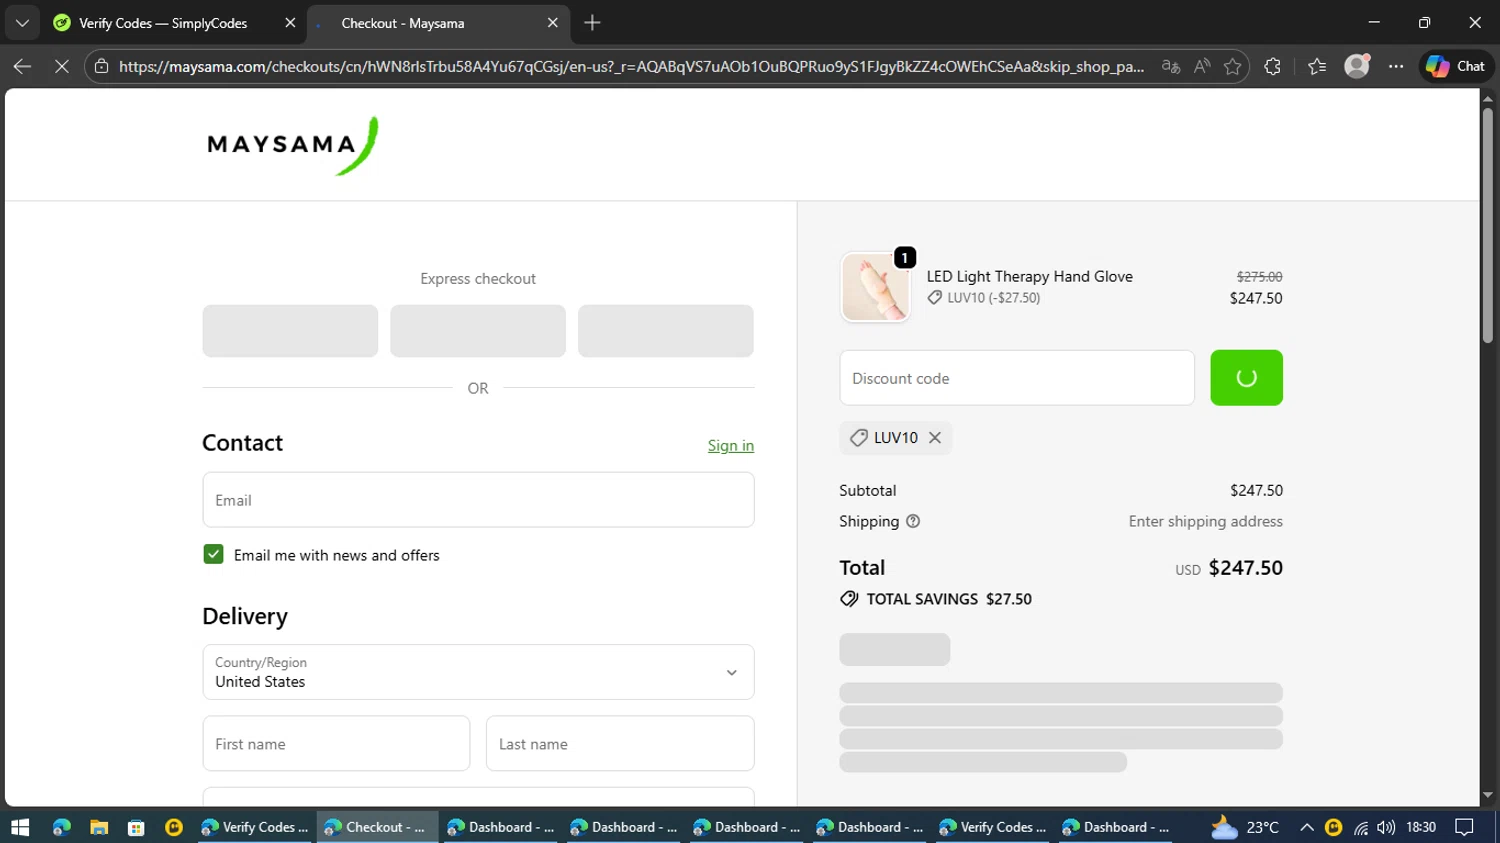
Task: Click the Sign in link
Action: tap(731, 446)
